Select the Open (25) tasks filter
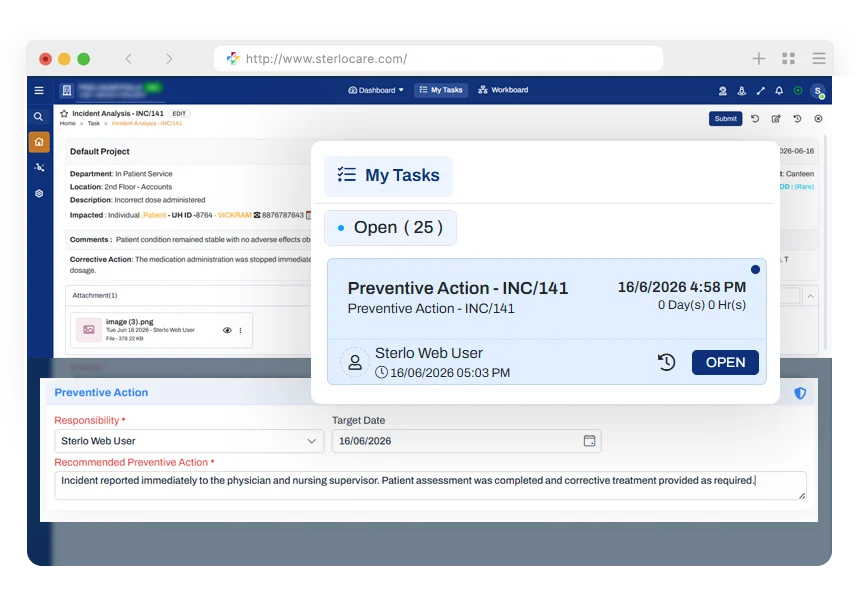 (x=390, y=227)
